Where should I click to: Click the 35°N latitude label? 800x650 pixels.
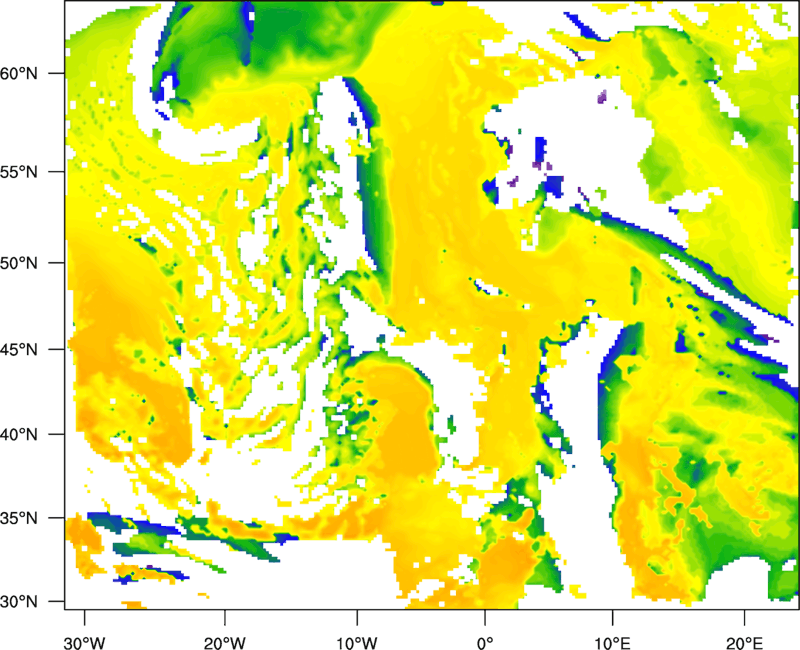19,518
